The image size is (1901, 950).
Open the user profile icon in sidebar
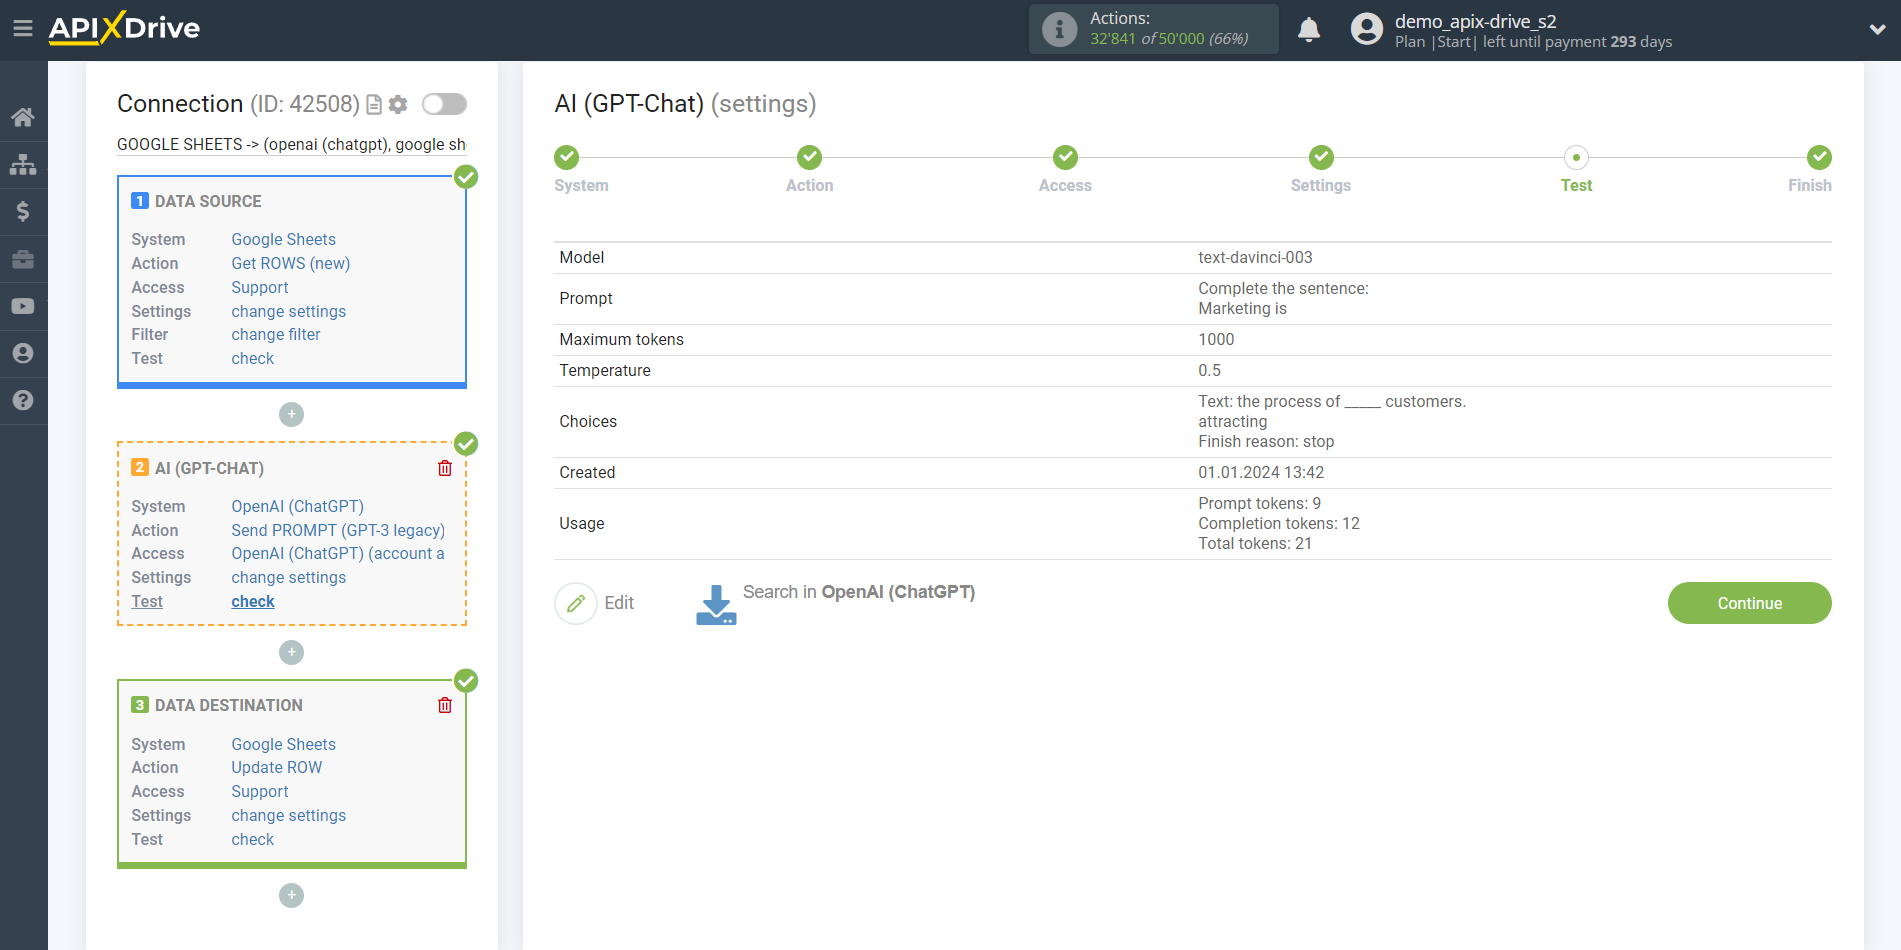tap(23, 353)
